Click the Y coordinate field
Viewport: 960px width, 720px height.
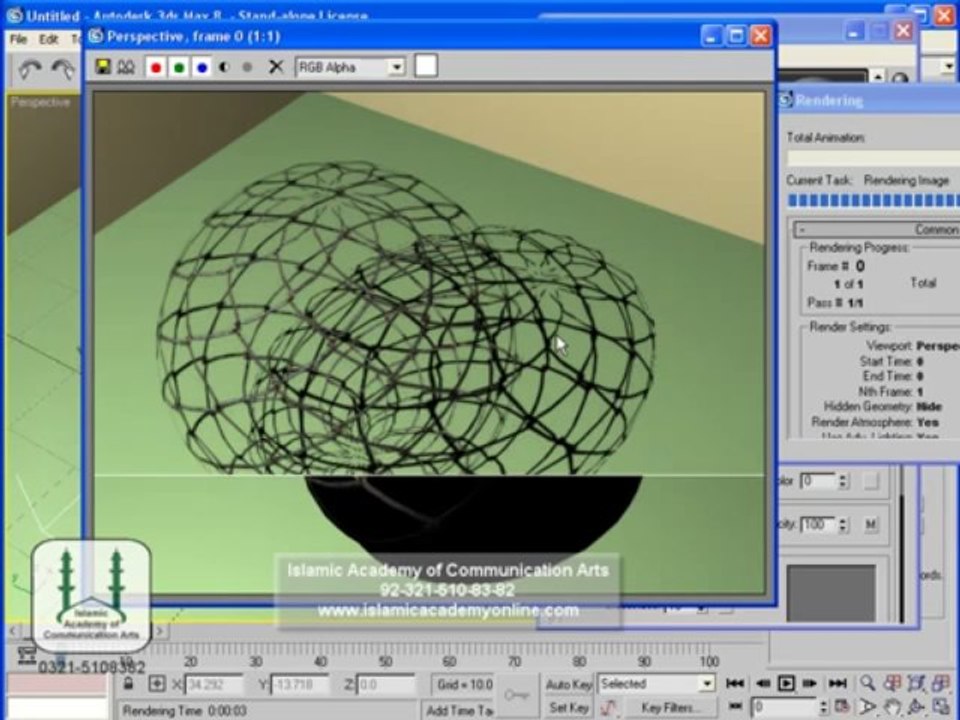point(299,684)
